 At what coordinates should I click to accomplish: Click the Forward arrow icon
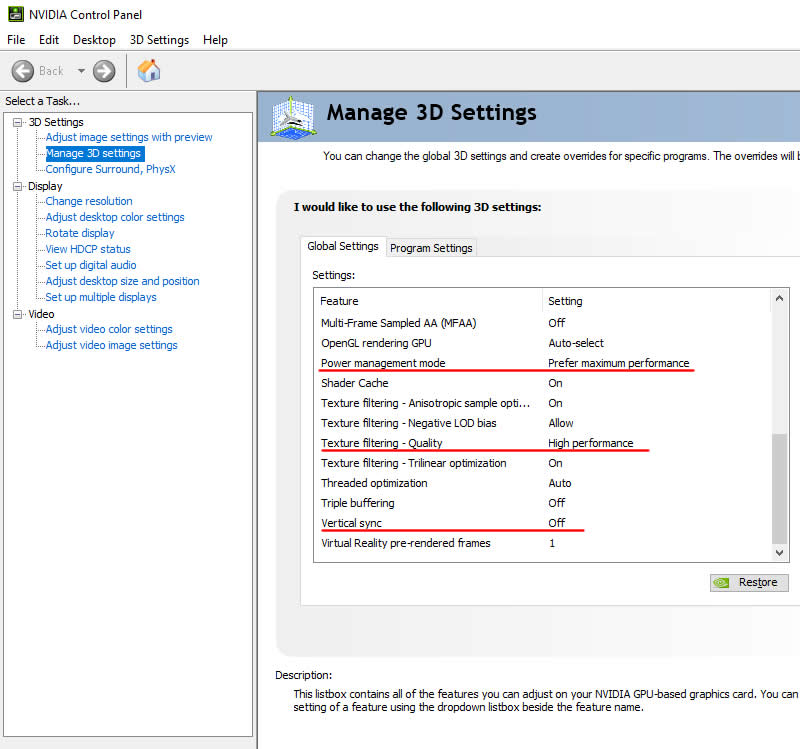pos(104,71)
